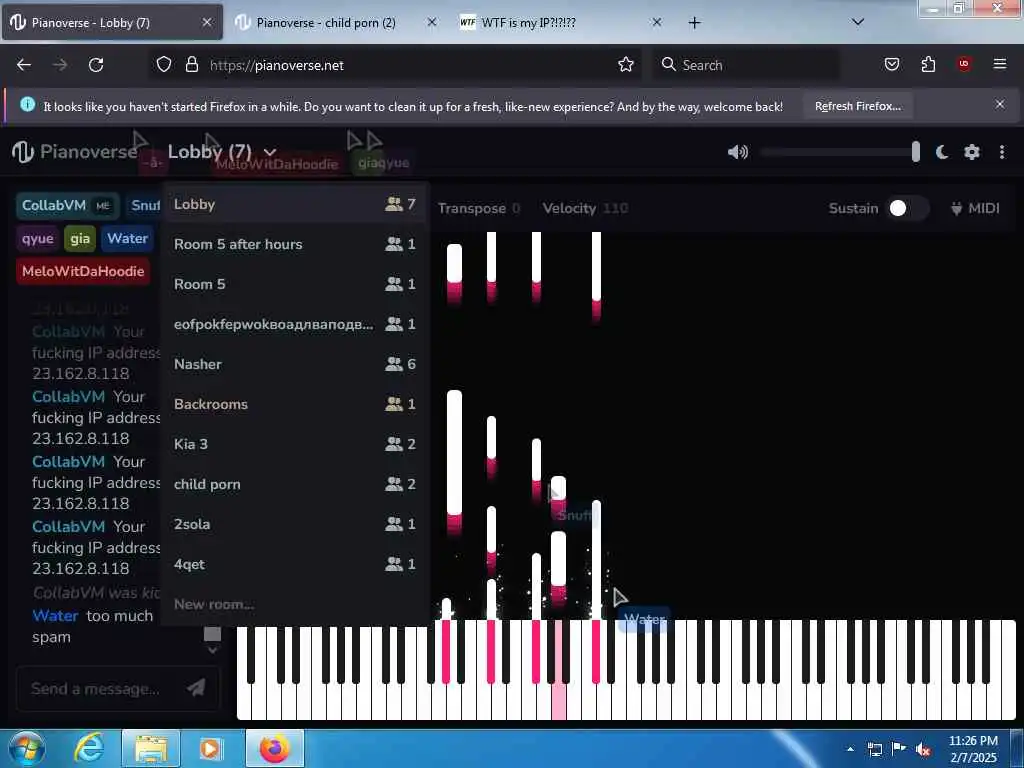Toggle the Sustain switch

(x=908, y=208)
